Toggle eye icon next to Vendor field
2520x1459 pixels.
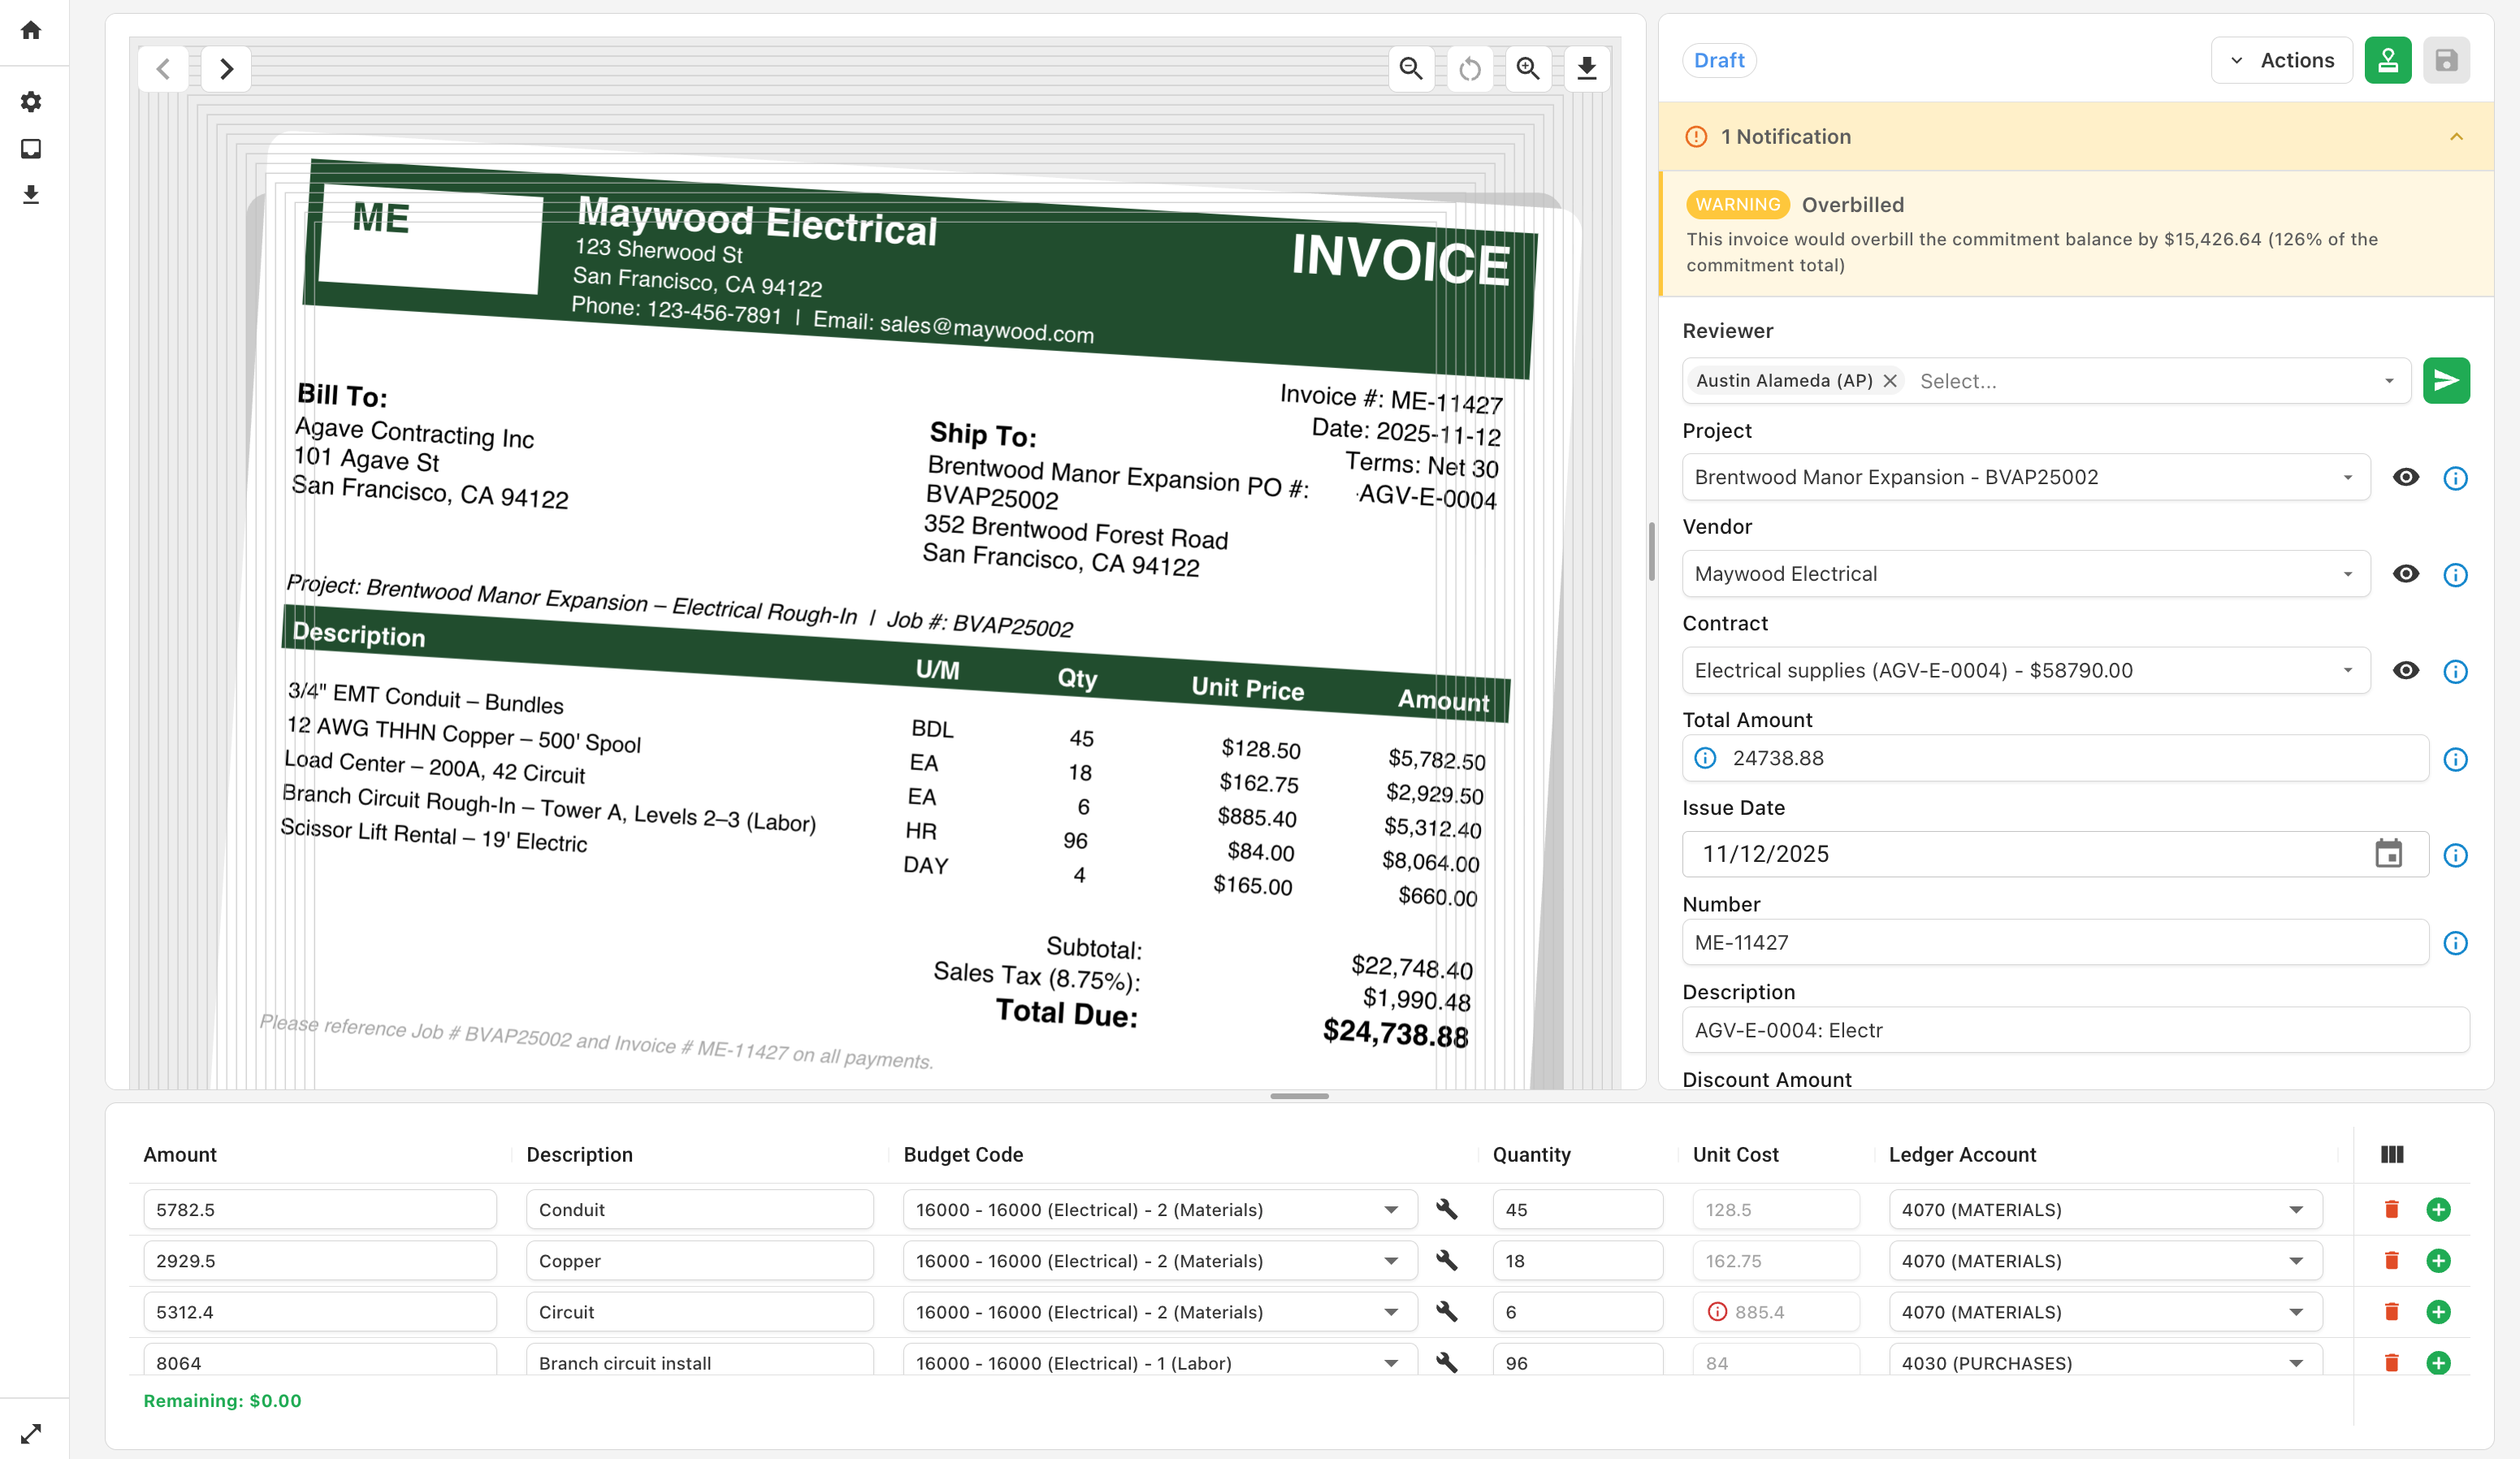[x=2405, y=574]
